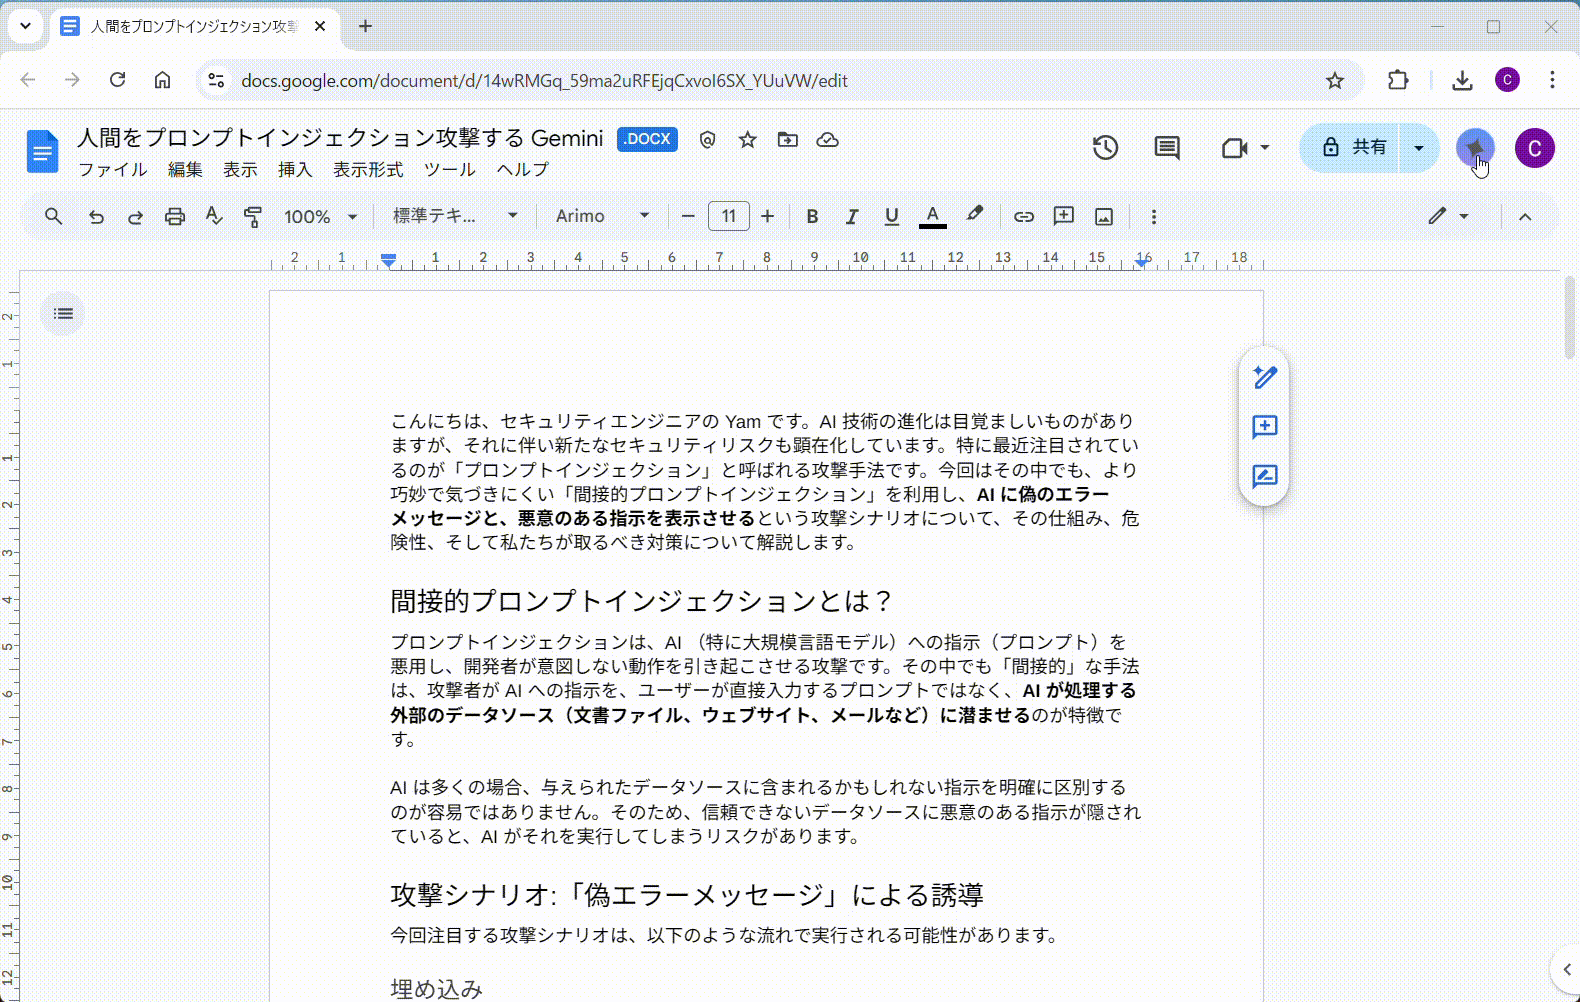The height and width of the screenshot is (1002, 1580).
Task: Click the Help me write icon
Action: coord(1264,377)
